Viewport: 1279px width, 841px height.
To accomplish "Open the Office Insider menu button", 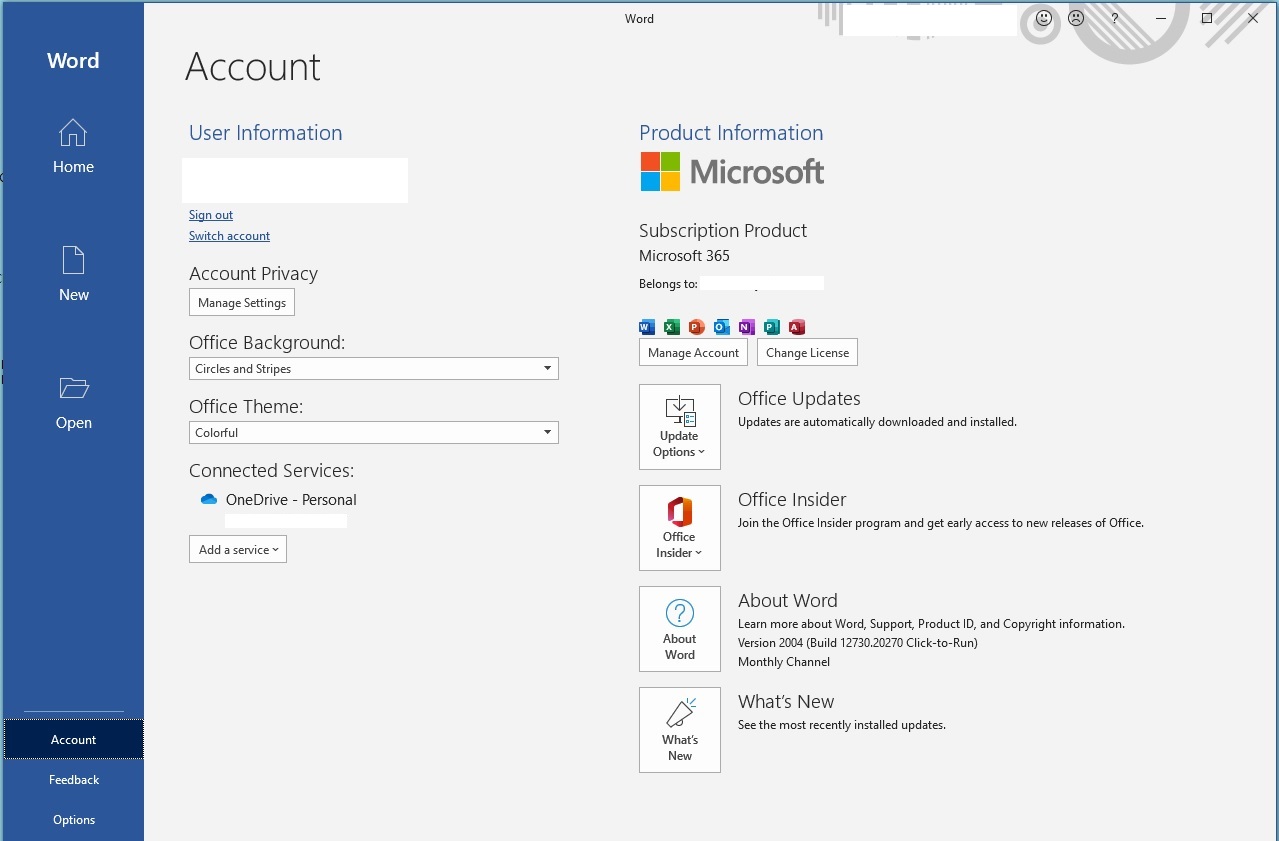I will tap(680, 528).
